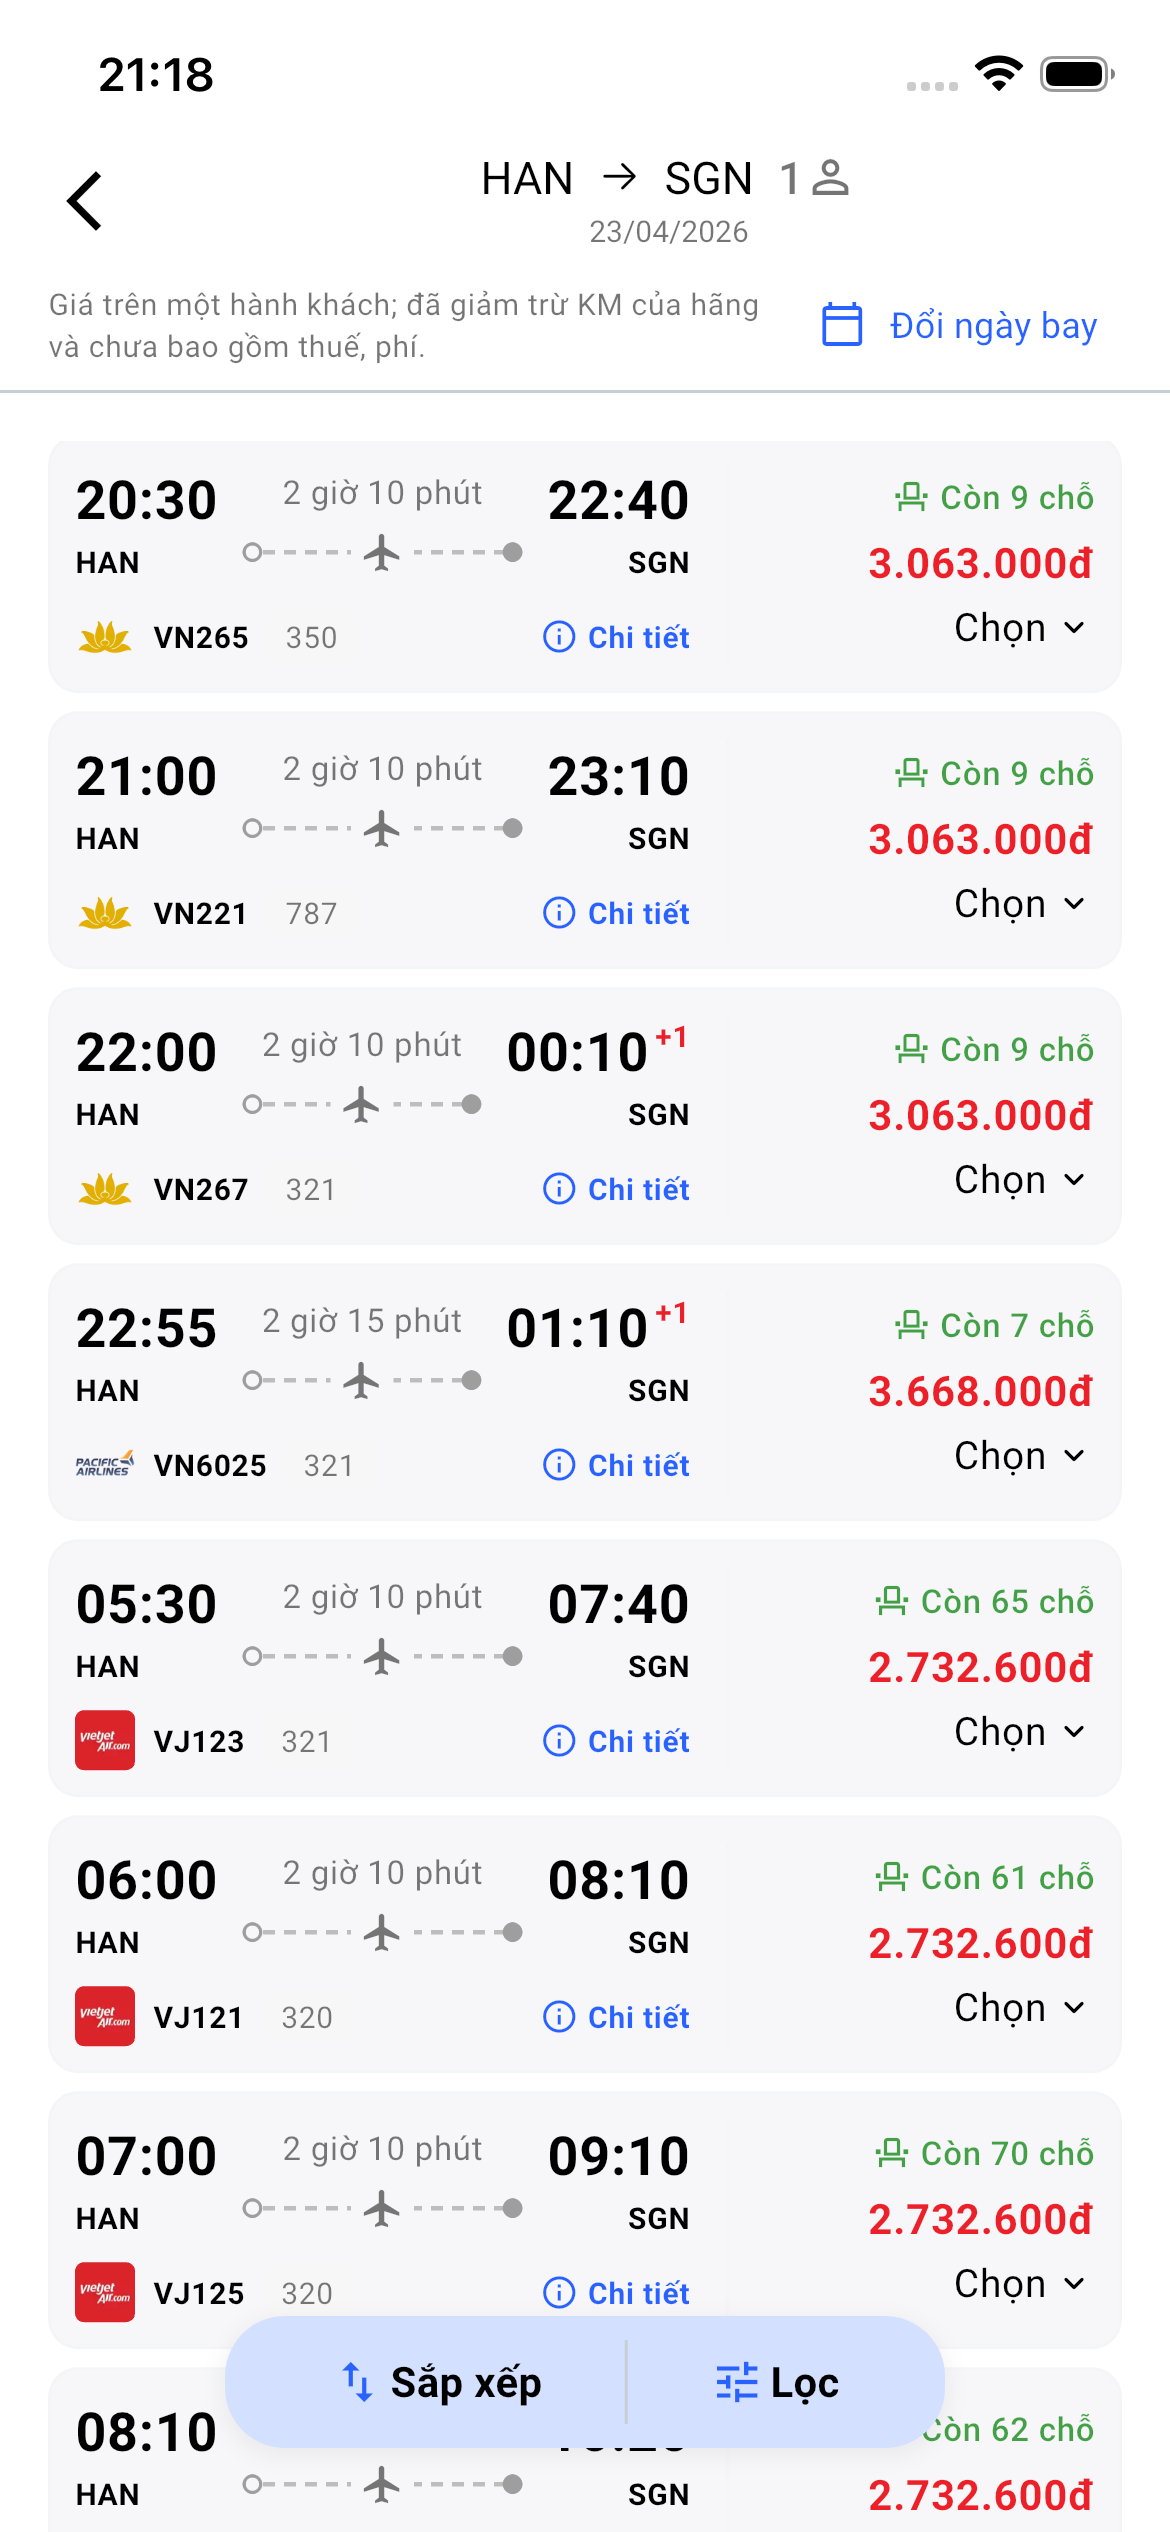Tap the sort arrows icon in Sắp xếp
The width and height of the screenshot is (1170, 2532).
coord(358,2382)
